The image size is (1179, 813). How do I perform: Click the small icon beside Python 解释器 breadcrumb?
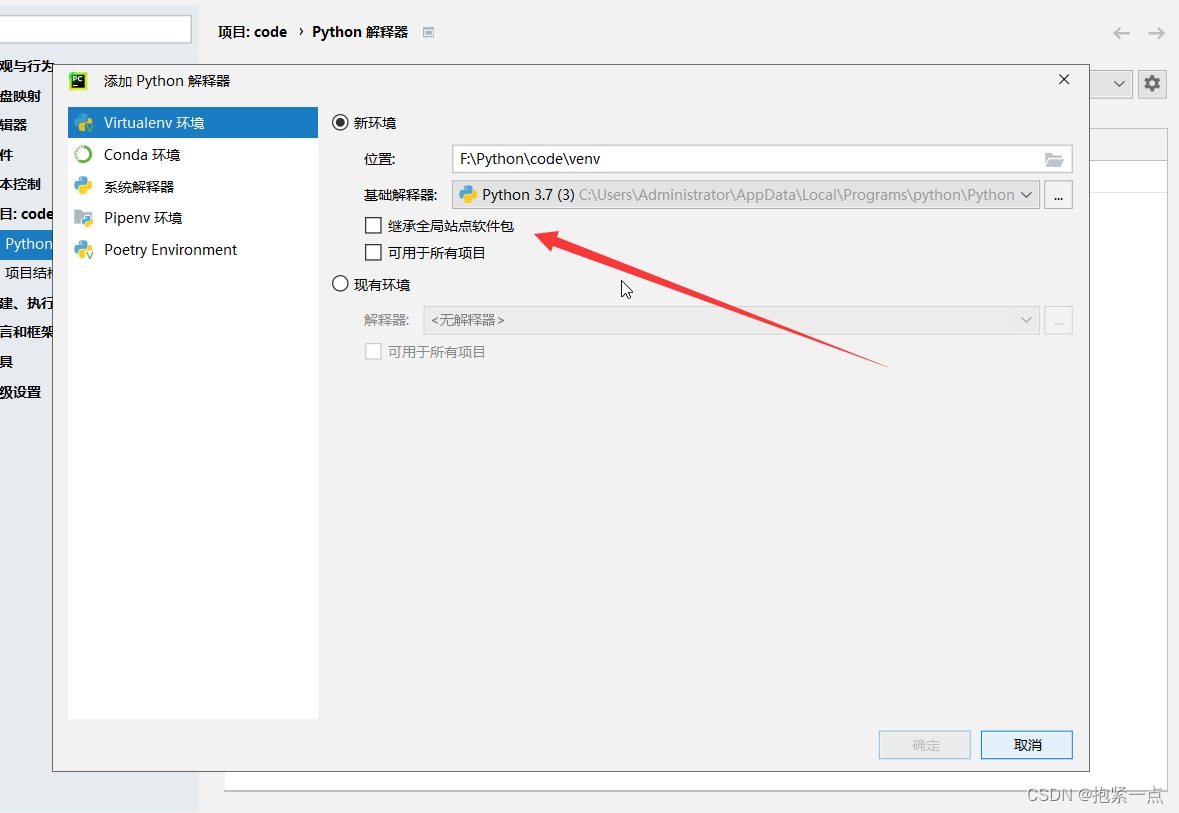(429, 32)
